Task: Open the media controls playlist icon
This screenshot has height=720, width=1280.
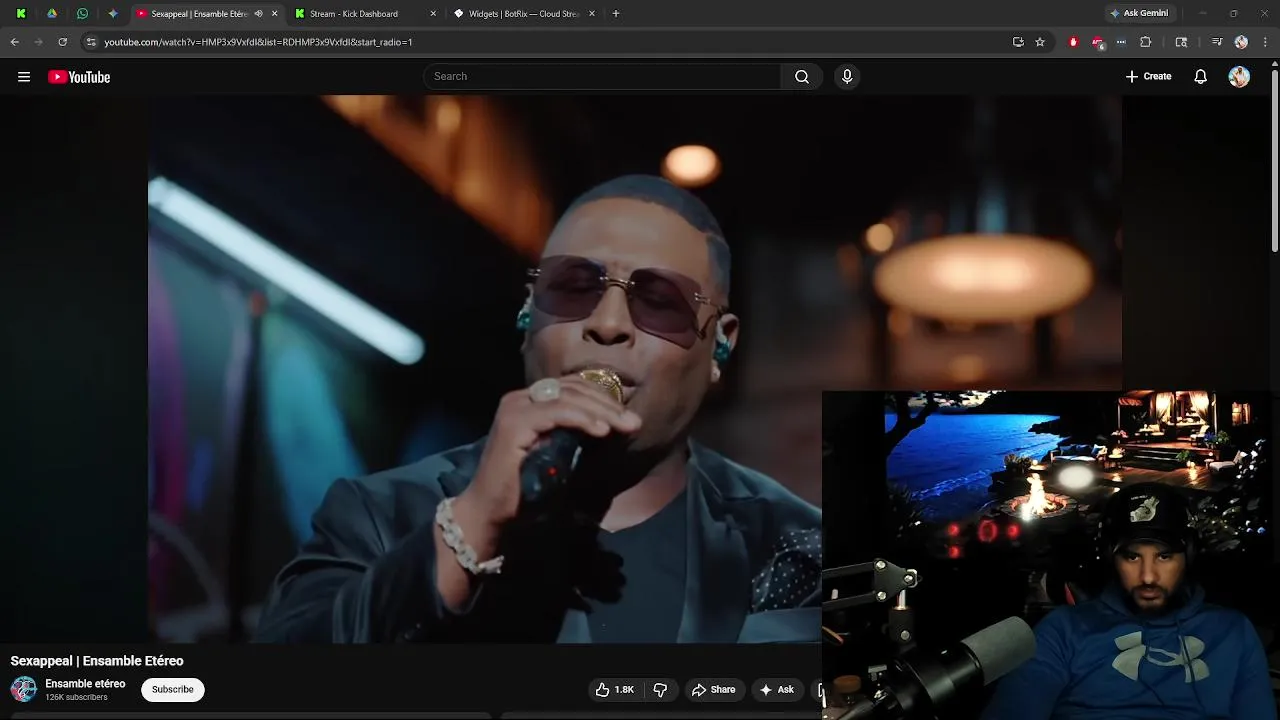Action: (x=1217, y=42)
